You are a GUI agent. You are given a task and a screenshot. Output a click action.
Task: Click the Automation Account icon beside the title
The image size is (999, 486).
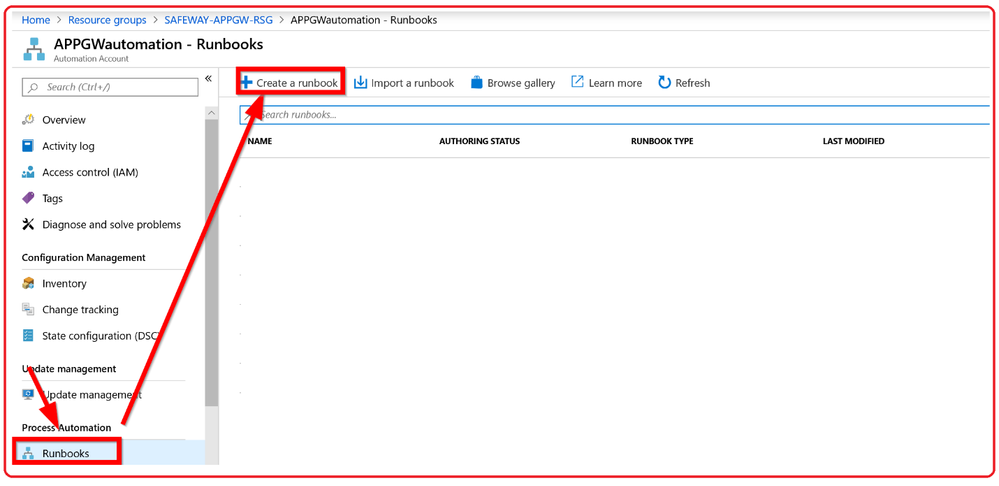(34, 50)
